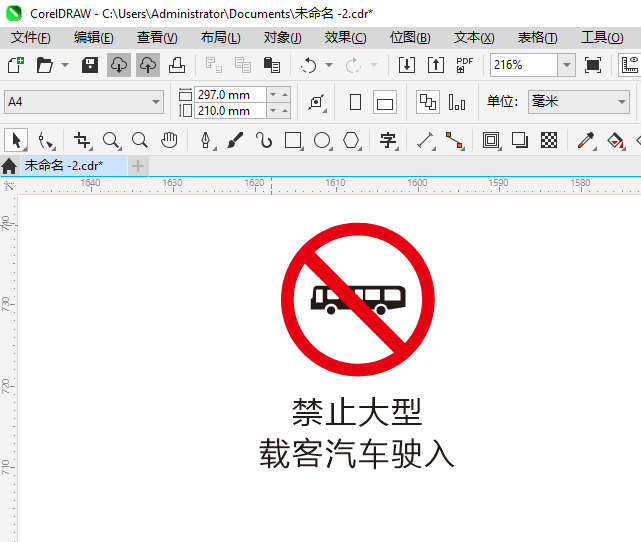This screenshot has width=641, height=542.
Task: Open the undo history dropdown arrow
Action: pyautogui.click(x=329, y=65)
